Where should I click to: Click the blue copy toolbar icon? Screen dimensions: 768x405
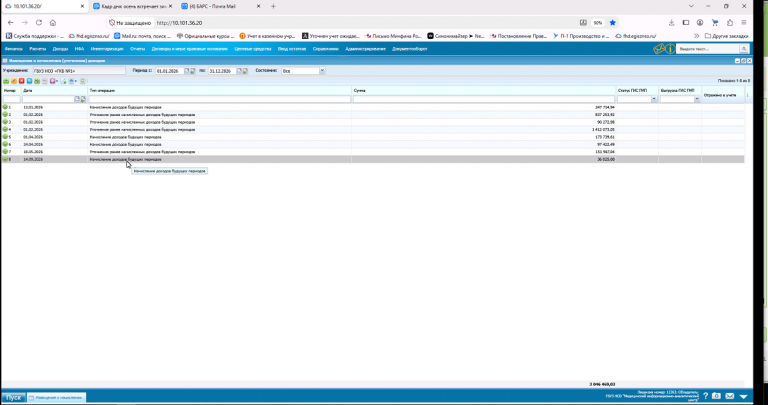pos(29,81)
